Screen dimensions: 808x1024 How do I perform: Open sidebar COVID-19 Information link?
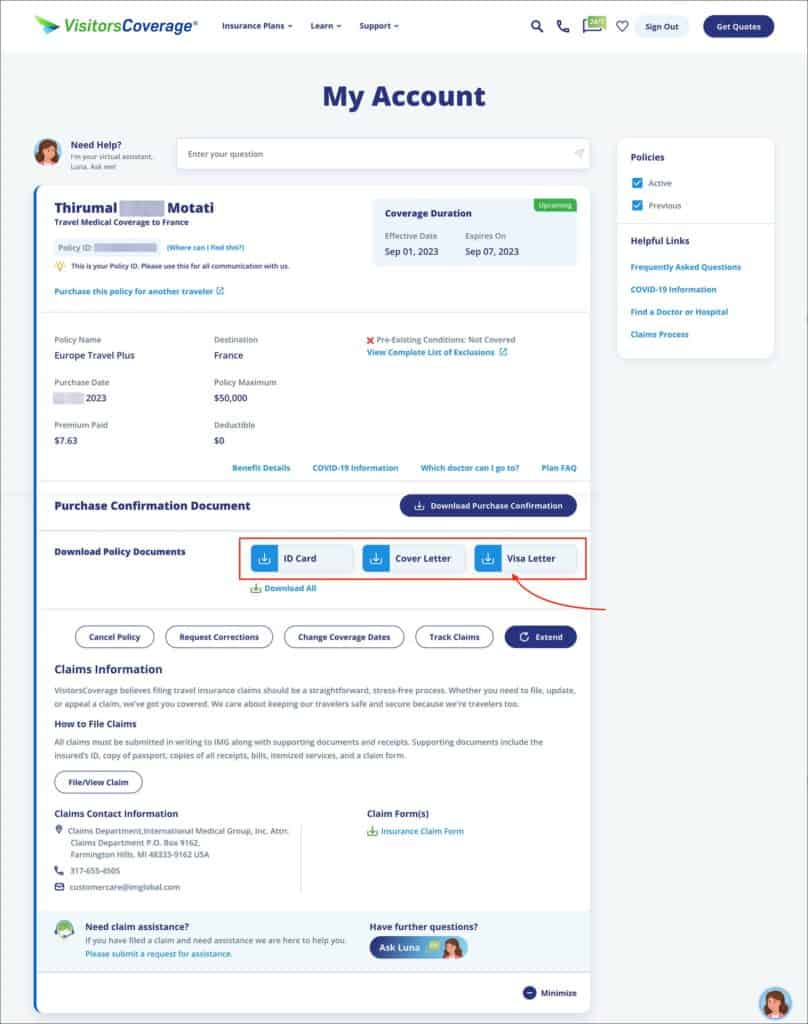(x=673, y=289)
